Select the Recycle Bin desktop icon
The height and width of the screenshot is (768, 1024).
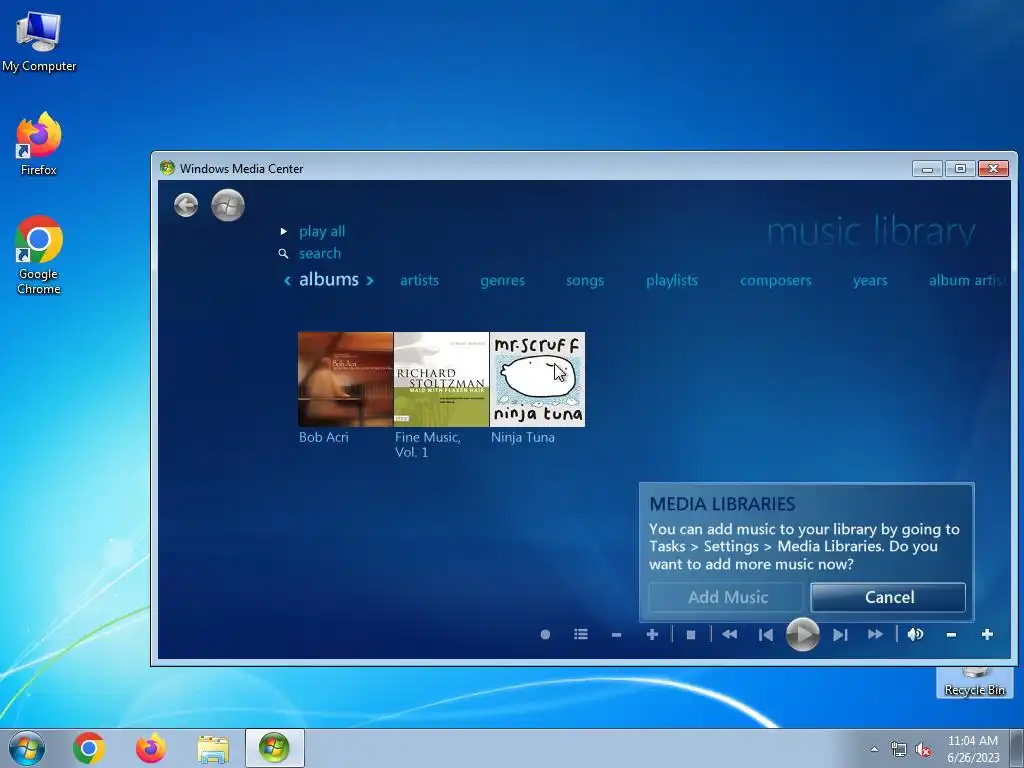[974, 682]
